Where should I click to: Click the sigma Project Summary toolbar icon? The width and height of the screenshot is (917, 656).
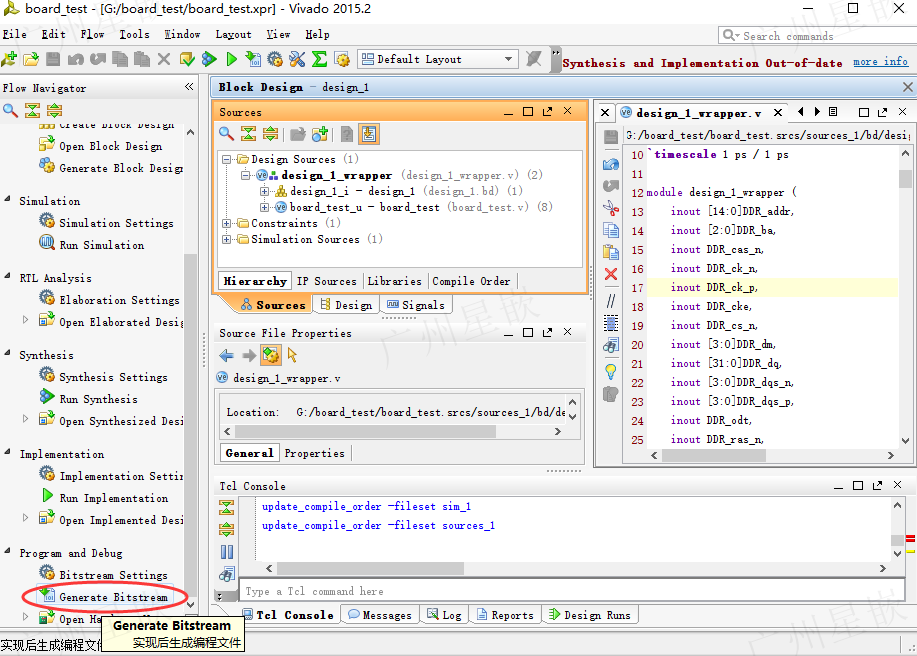(x=319, y=59)
